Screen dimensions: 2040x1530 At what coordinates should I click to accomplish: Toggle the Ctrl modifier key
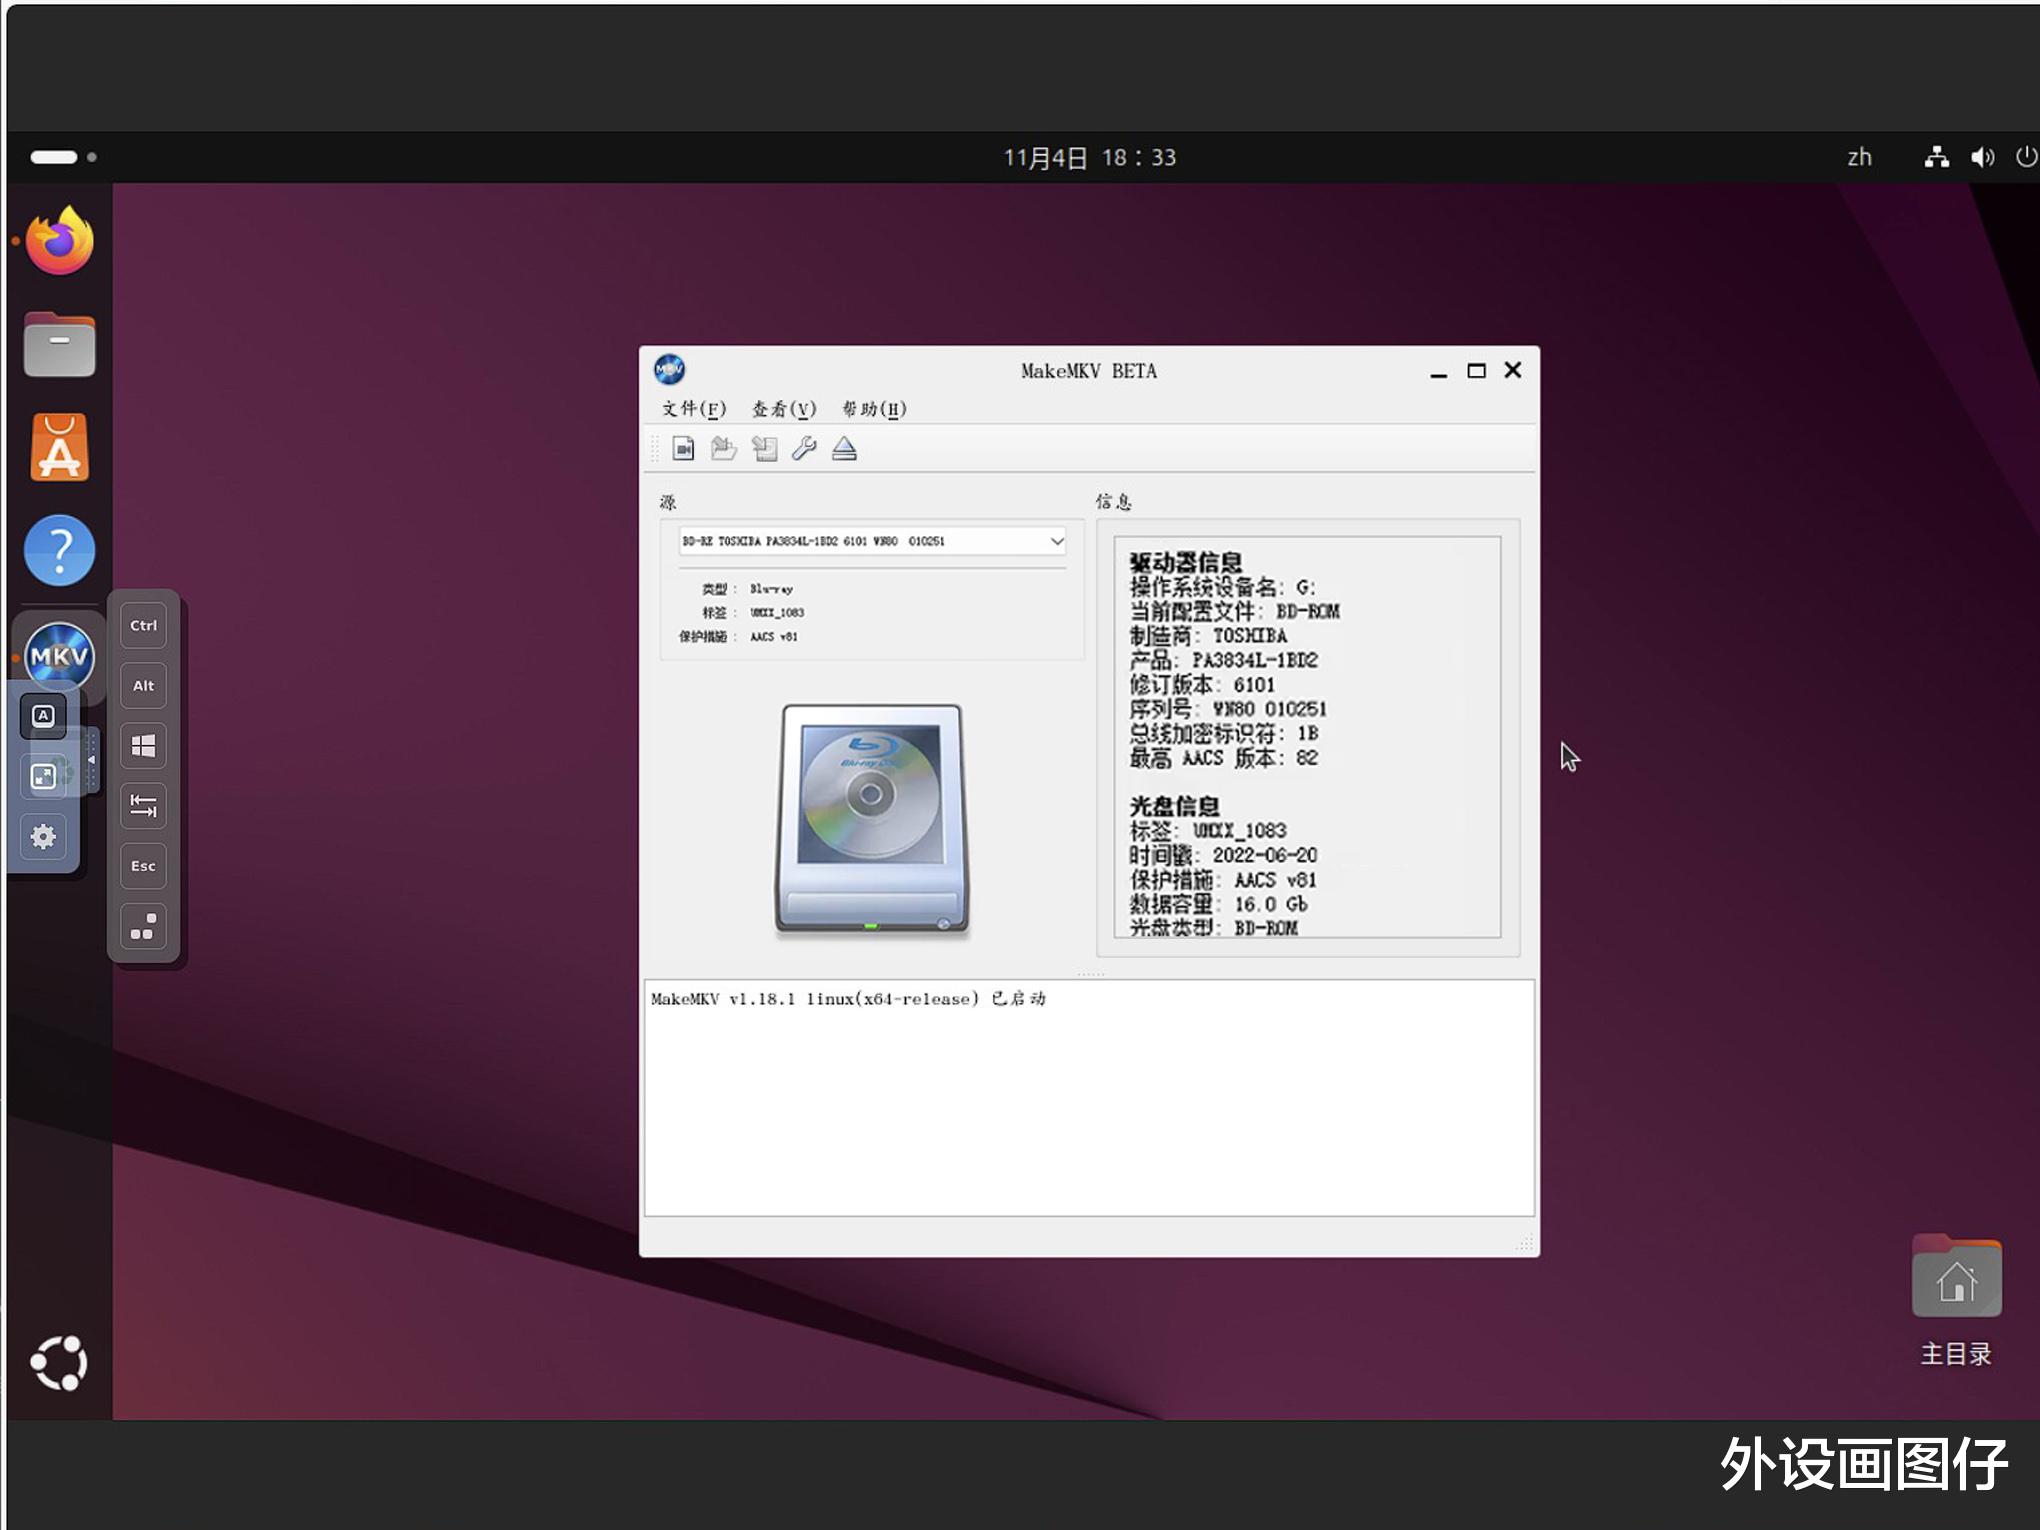143,626
